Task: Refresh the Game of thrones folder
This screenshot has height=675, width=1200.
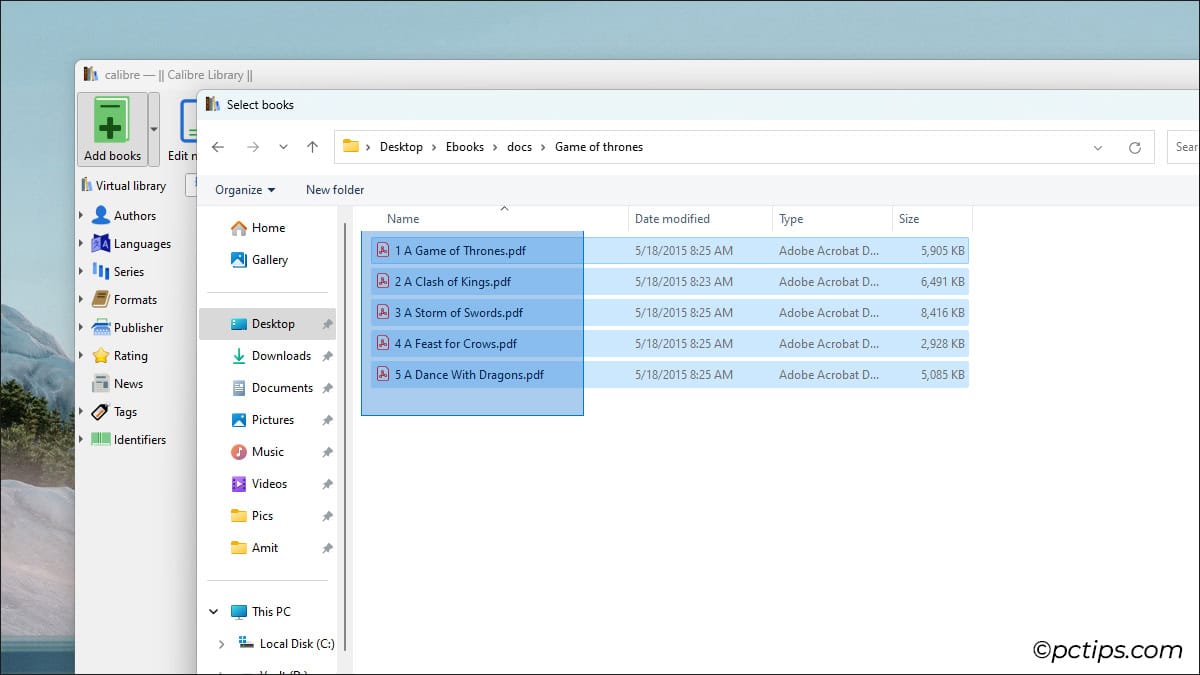Action: [x=1134, y=148]
